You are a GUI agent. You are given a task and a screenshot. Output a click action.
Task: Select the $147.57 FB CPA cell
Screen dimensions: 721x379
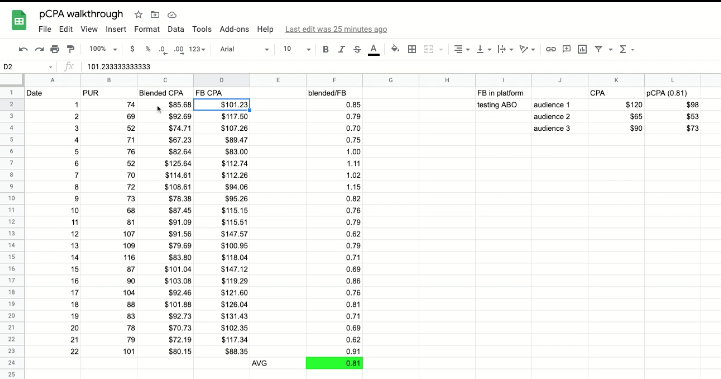point(222,234)
